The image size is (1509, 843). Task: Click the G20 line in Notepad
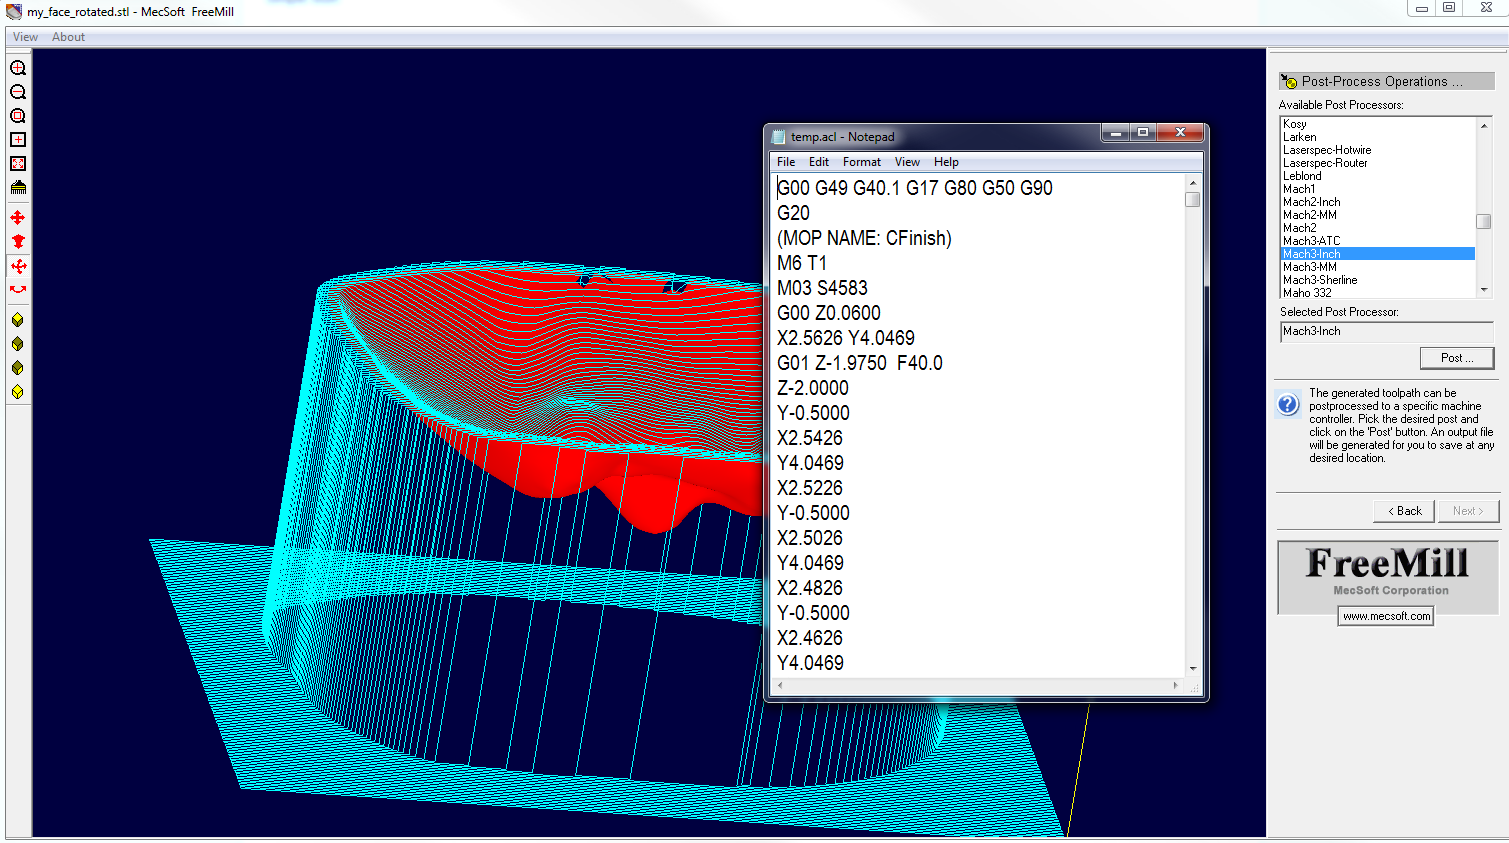[794, 213]
